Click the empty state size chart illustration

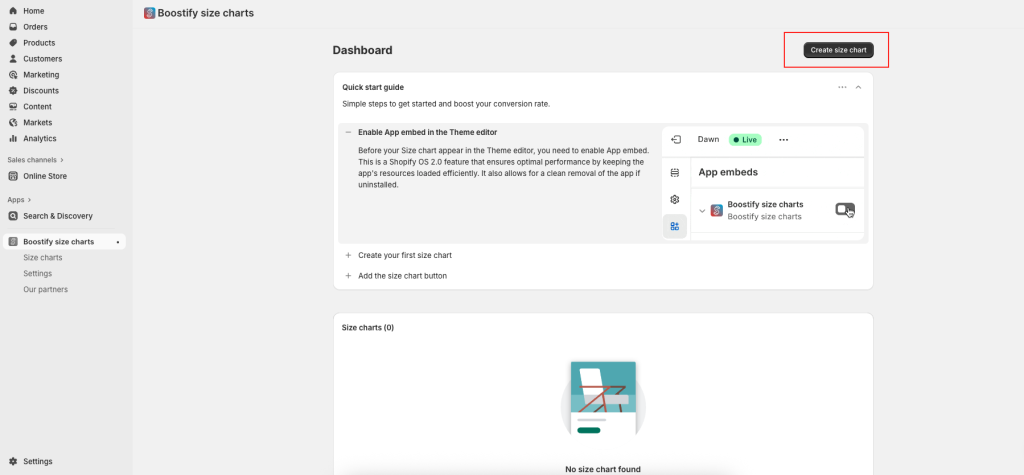pos(603,400)
